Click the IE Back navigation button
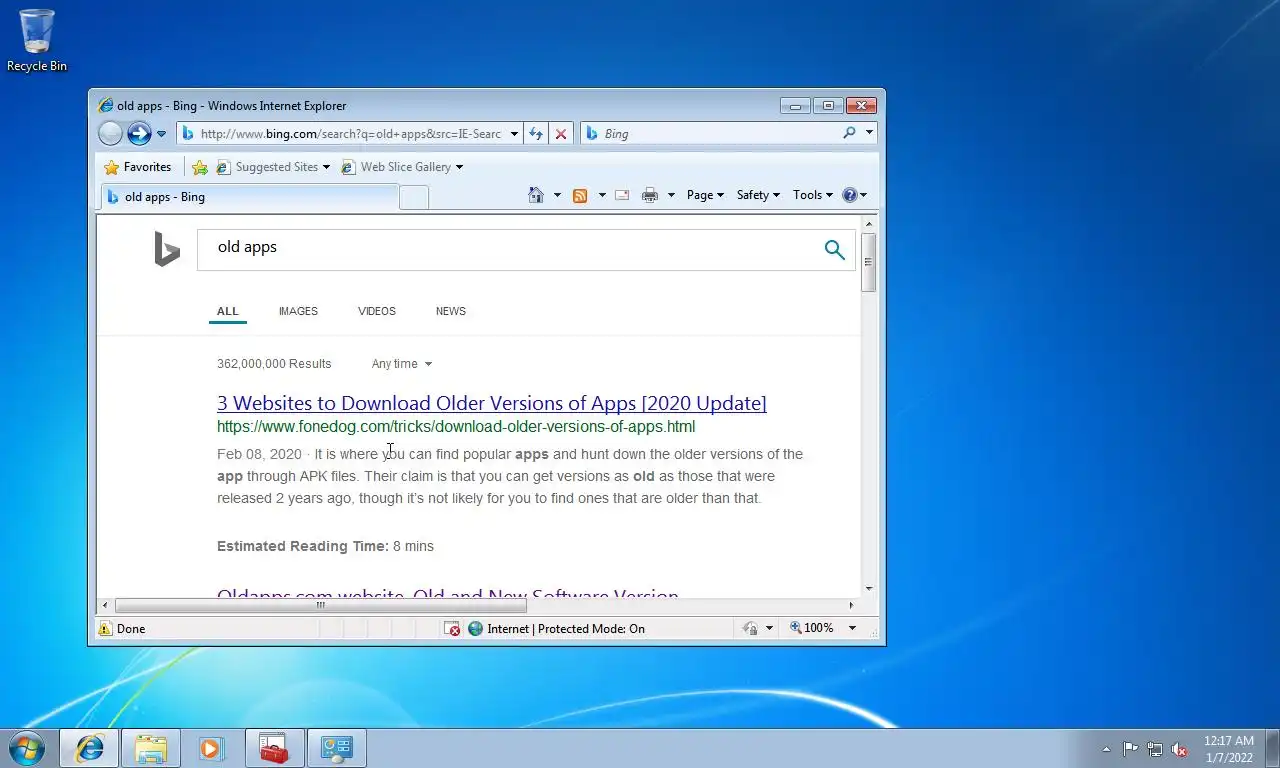 (110, 133)
